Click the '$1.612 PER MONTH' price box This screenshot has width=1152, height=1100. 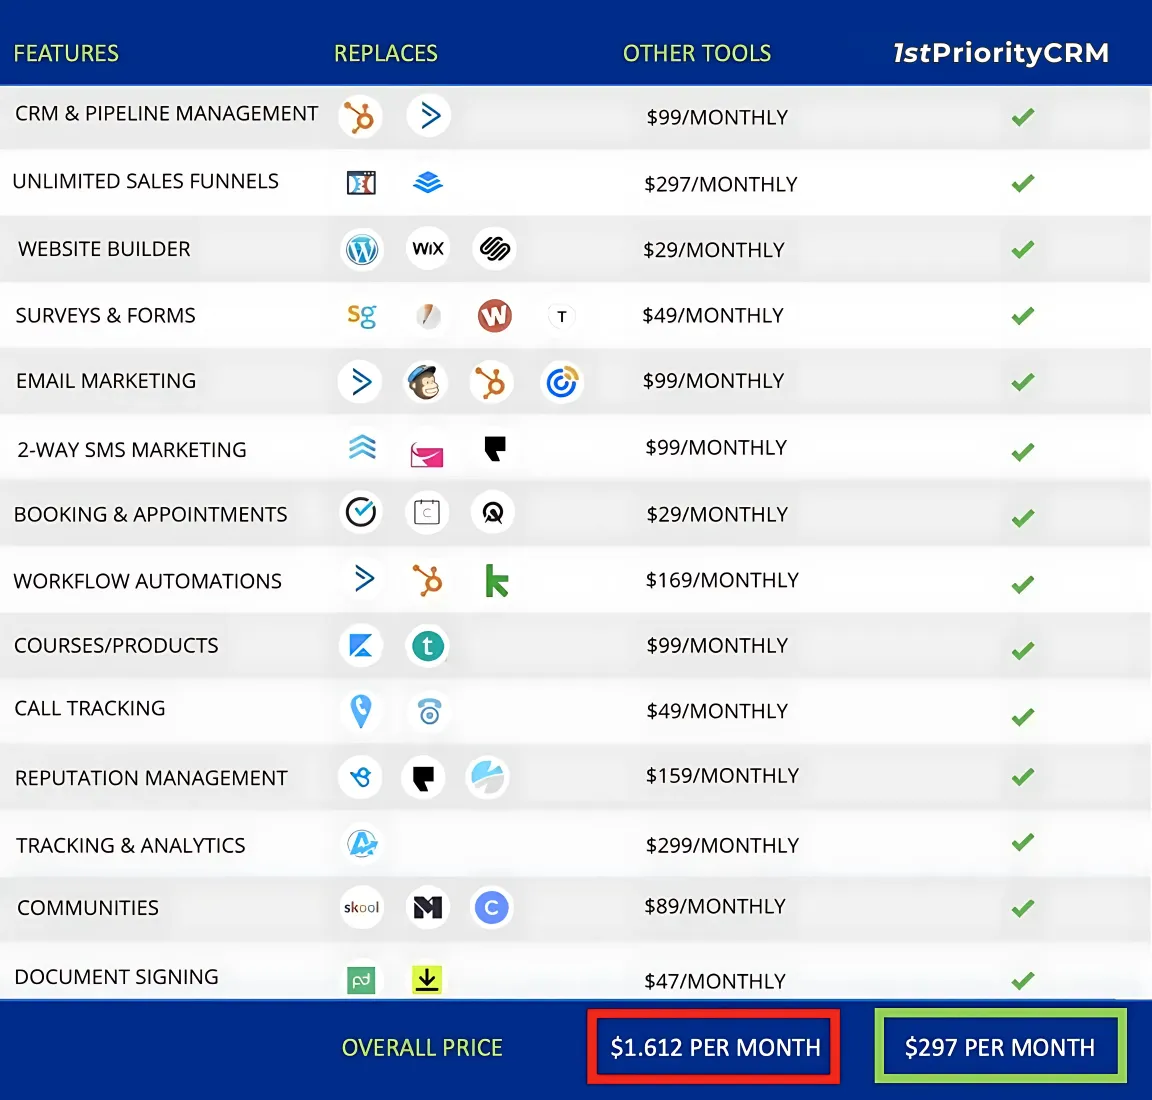[x=713, y=1046]
